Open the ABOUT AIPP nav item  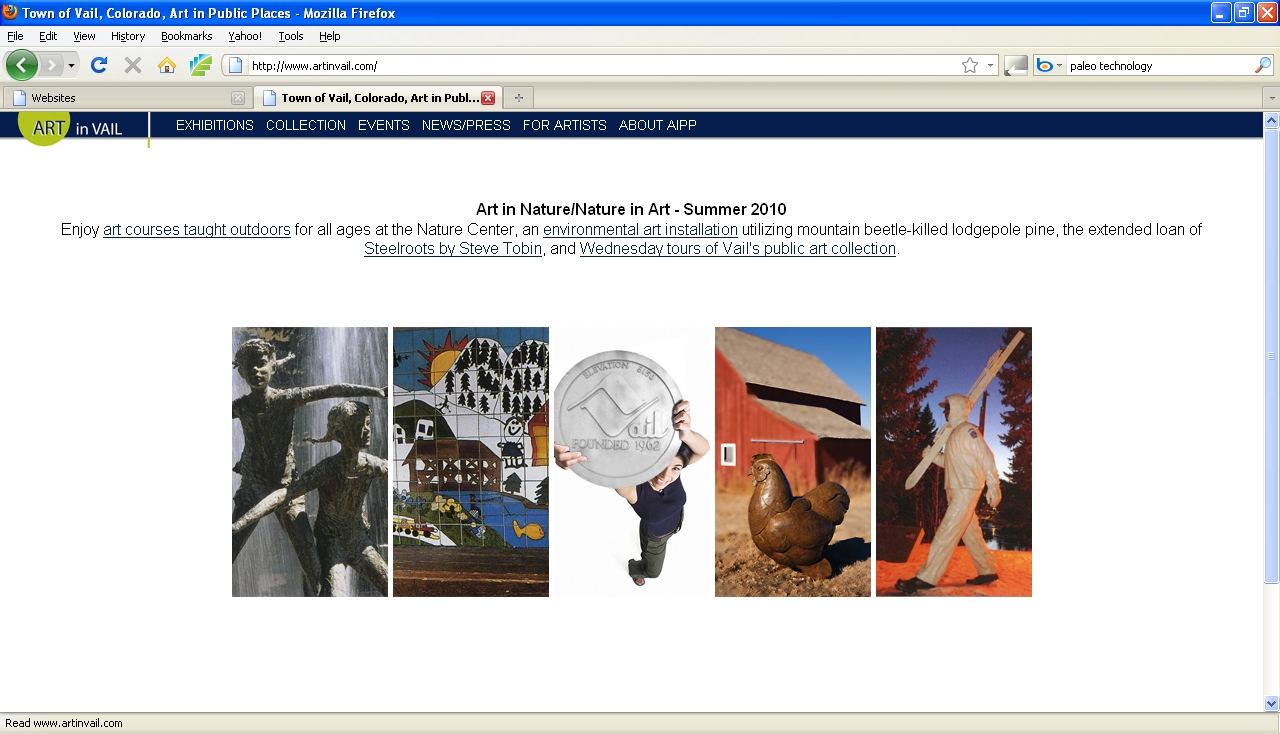[658, 125]
